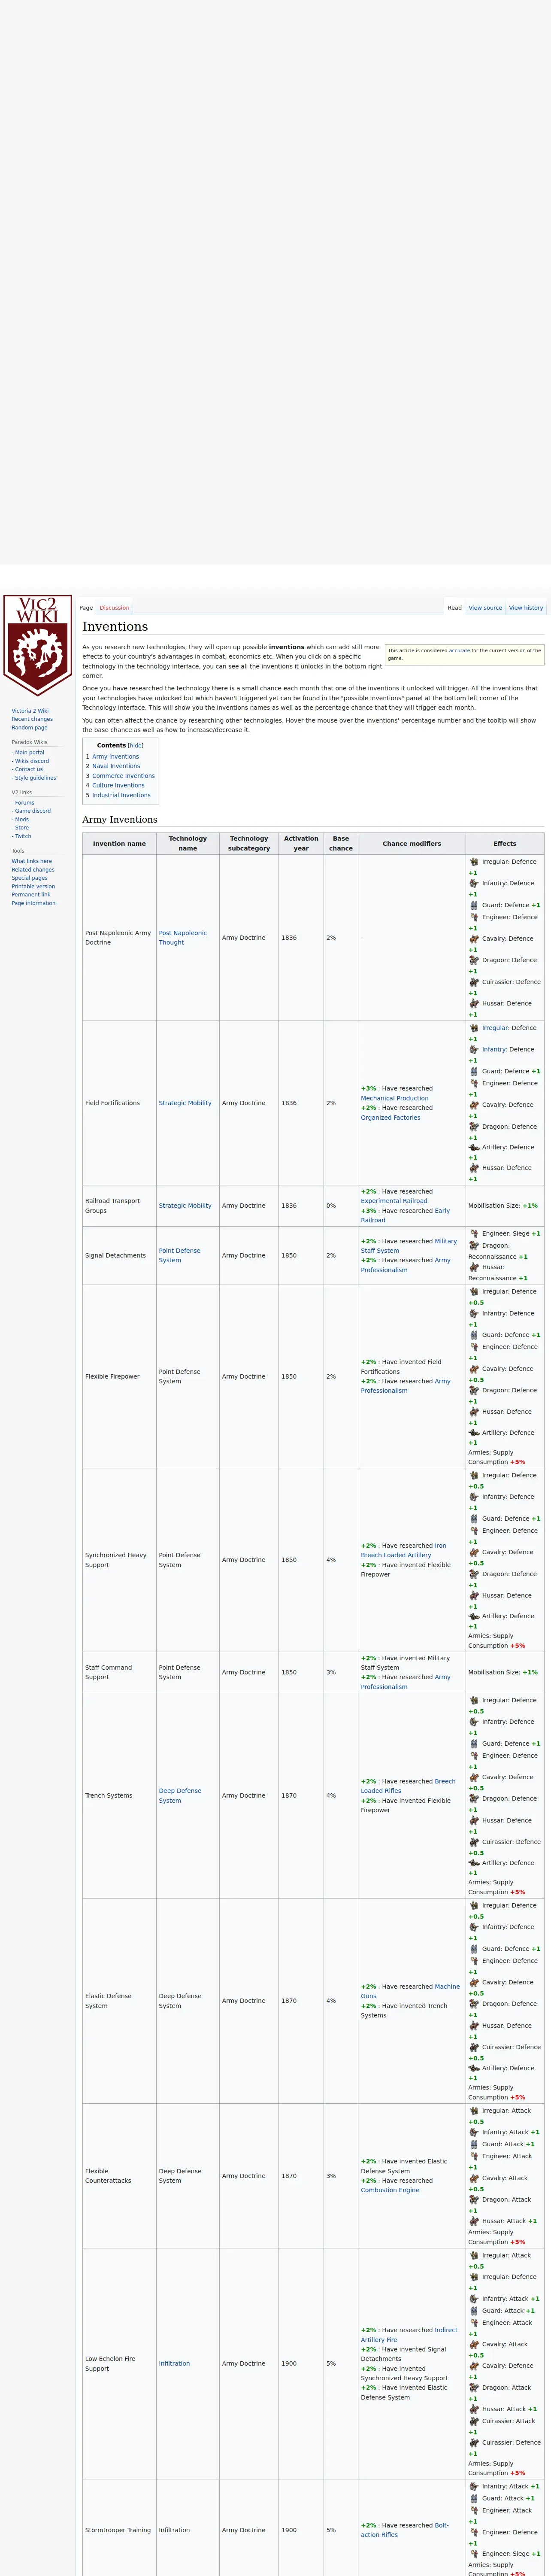Jump to Commerce Inventions in Contents
This screenshot has height=2576, width=551.
click(124, 776)
